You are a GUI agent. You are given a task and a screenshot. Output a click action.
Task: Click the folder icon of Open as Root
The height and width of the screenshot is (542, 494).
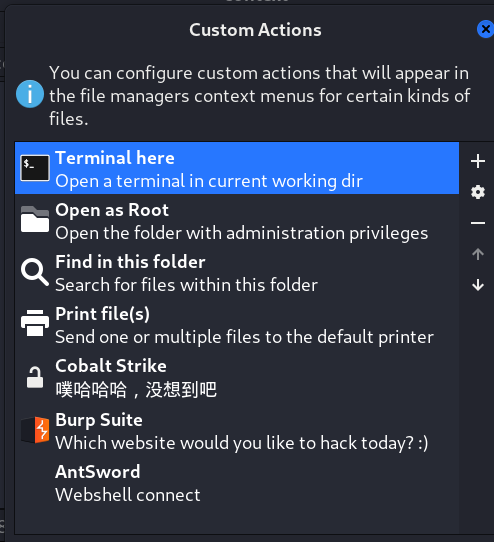35,219
